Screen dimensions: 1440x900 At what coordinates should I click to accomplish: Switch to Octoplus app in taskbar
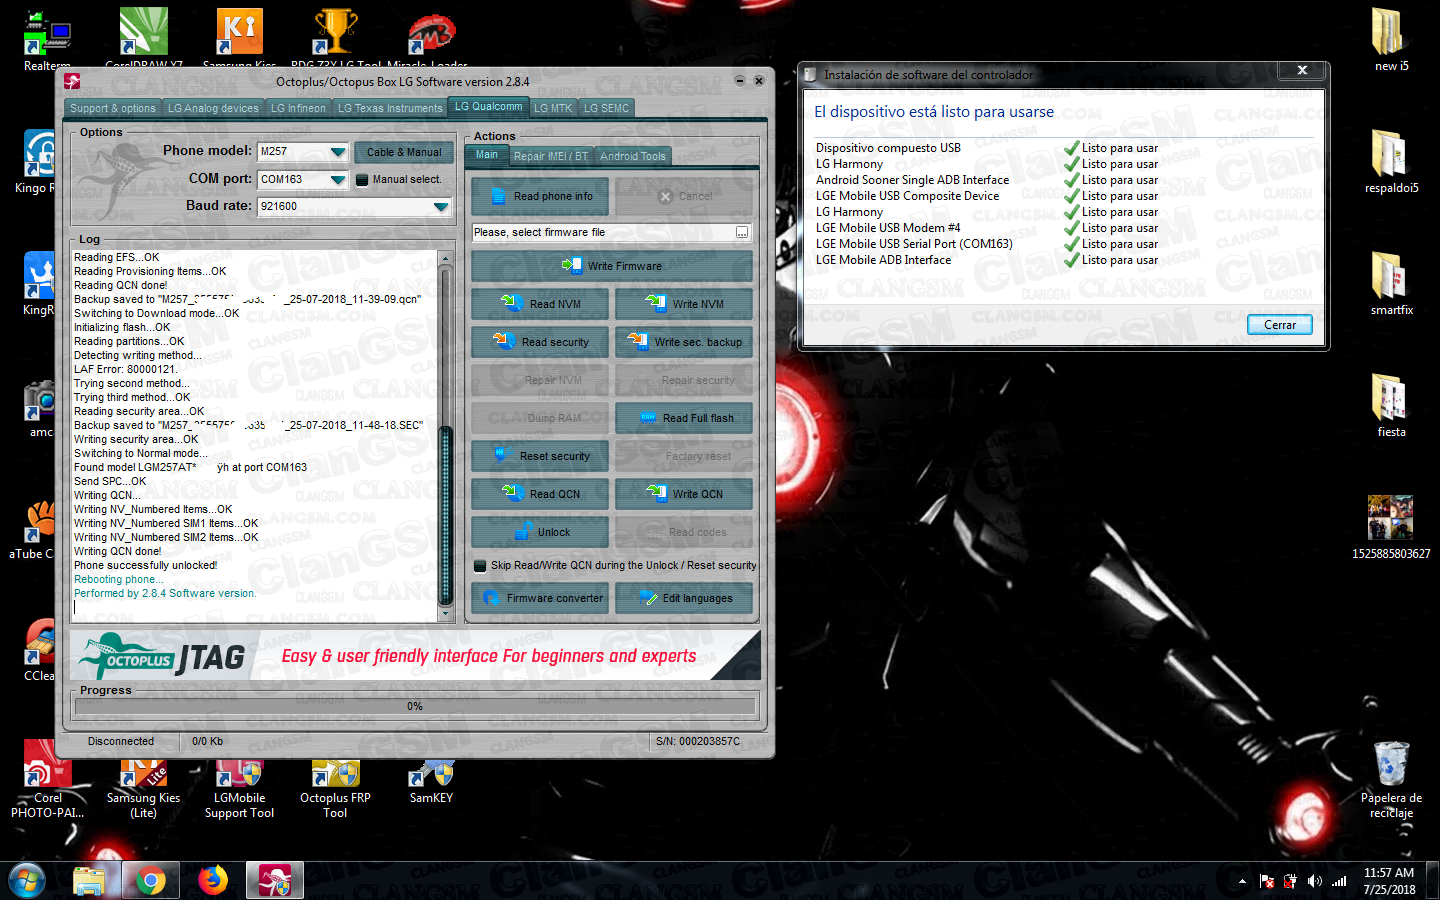pyautogui.click(x=274, y=881)
